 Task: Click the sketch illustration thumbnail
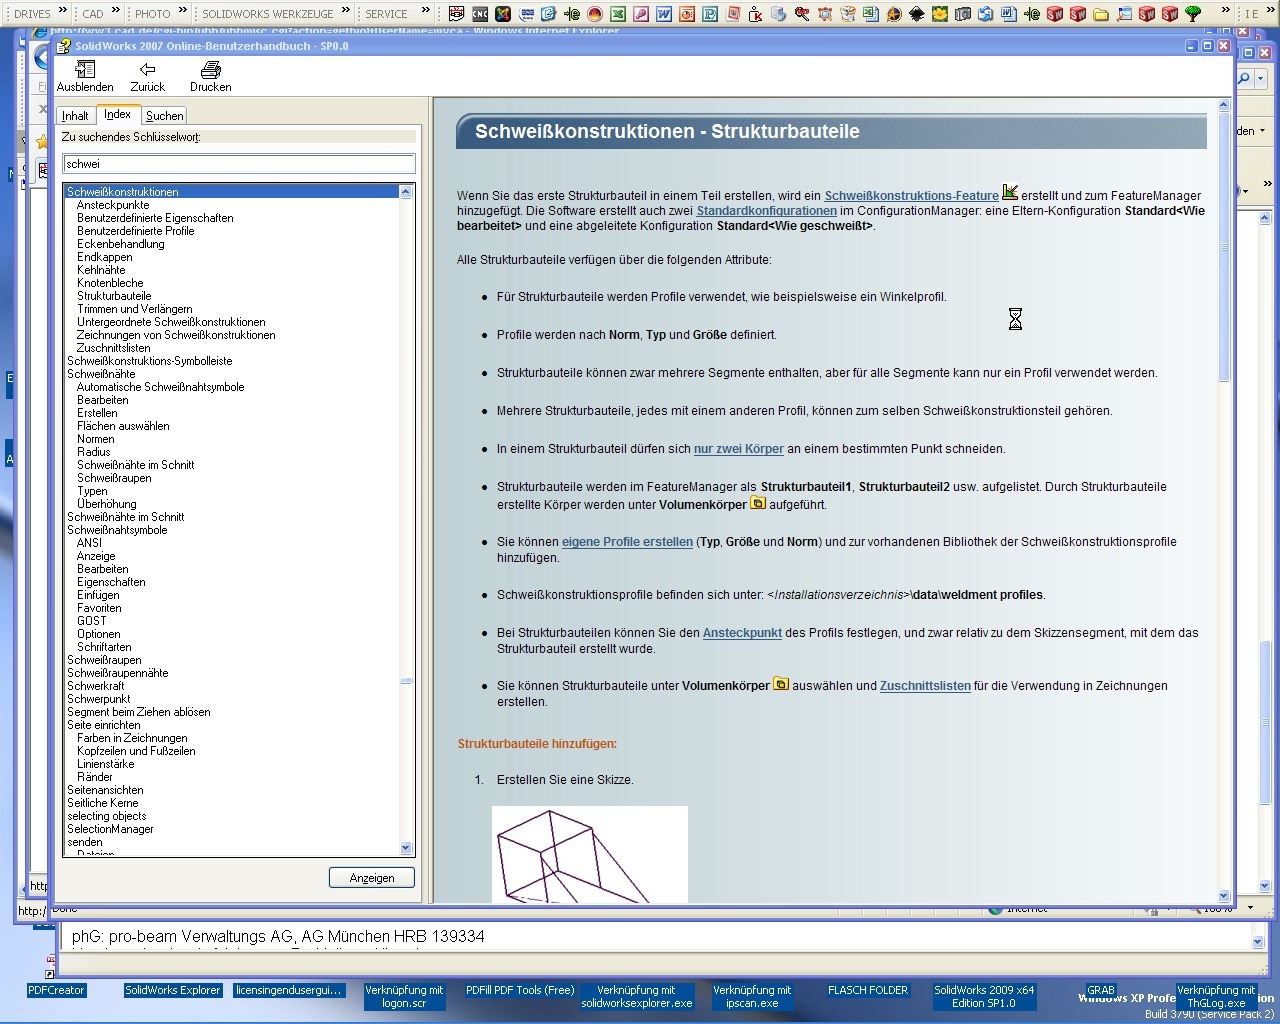click(590, 854)
